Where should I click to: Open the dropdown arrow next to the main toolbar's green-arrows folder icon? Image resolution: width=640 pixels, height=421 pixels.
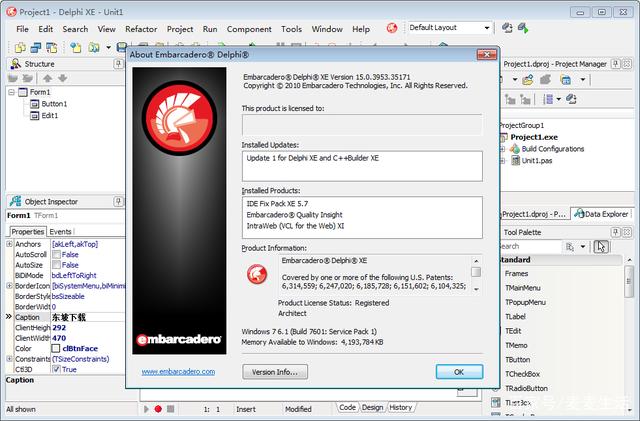pyautogui.click(x=108, y=48)
